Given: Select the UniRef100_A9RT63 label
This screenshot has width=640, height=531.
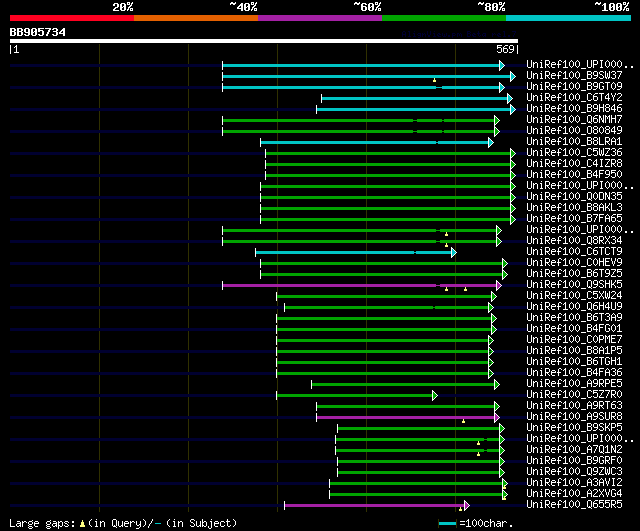Looking at the screenshot, I should tap(574, 406).
